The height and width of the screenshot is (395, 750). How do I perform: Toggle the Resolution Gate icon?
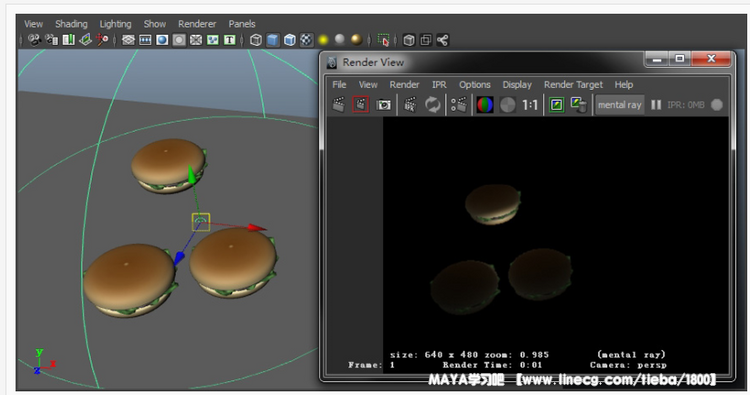(x=162, y=40)
